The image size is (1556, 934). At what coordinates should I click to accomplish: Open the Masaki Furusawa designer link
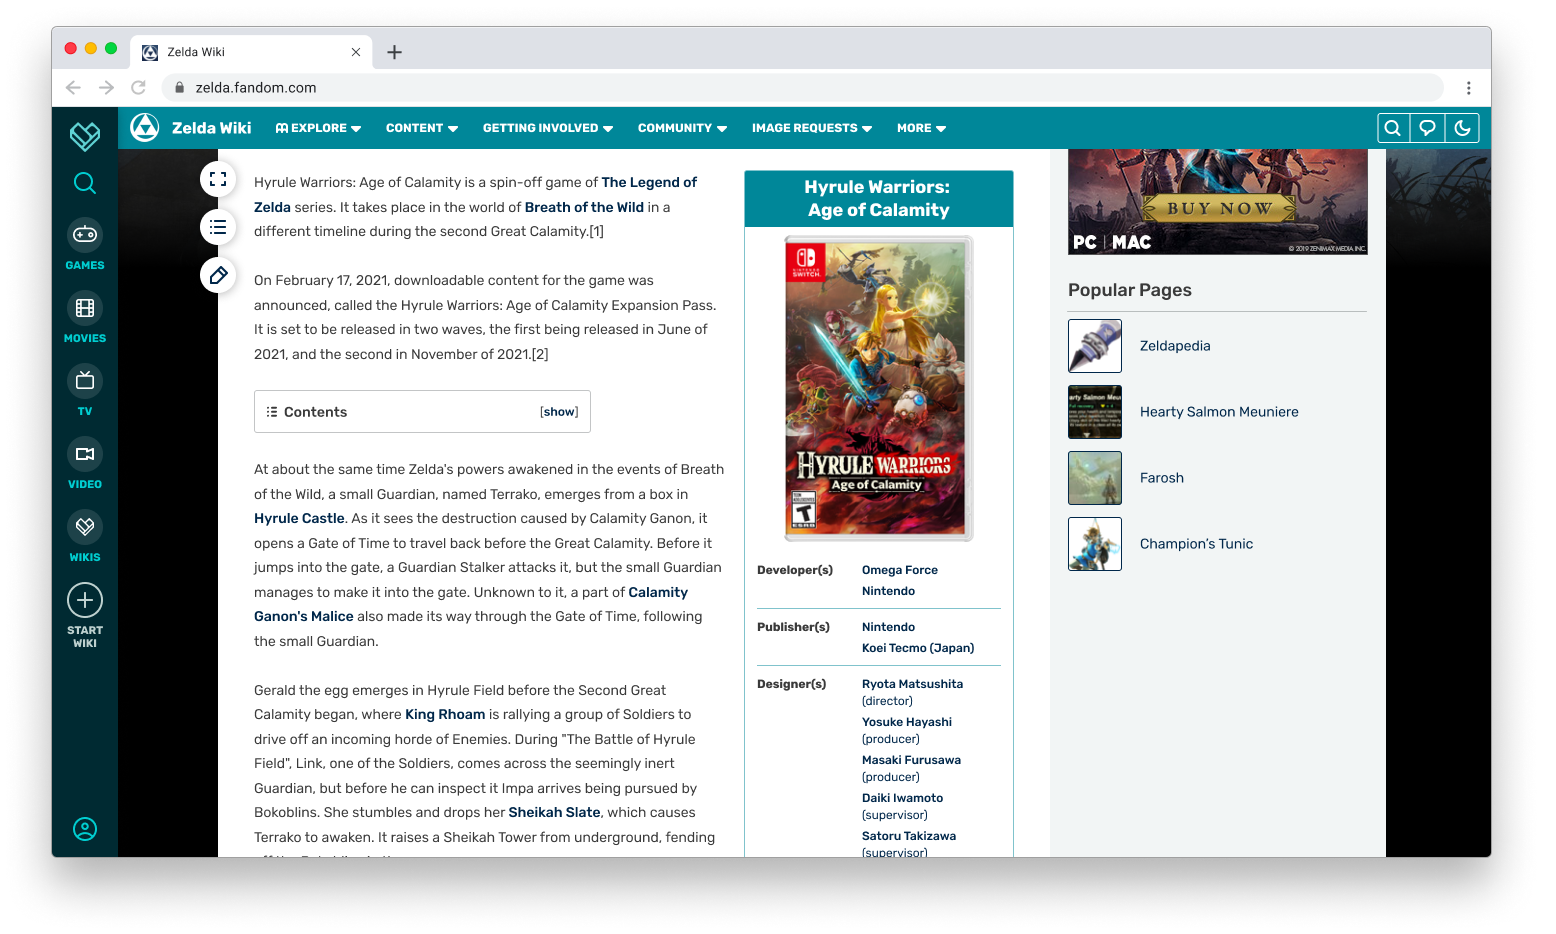[x=911, y=760]
